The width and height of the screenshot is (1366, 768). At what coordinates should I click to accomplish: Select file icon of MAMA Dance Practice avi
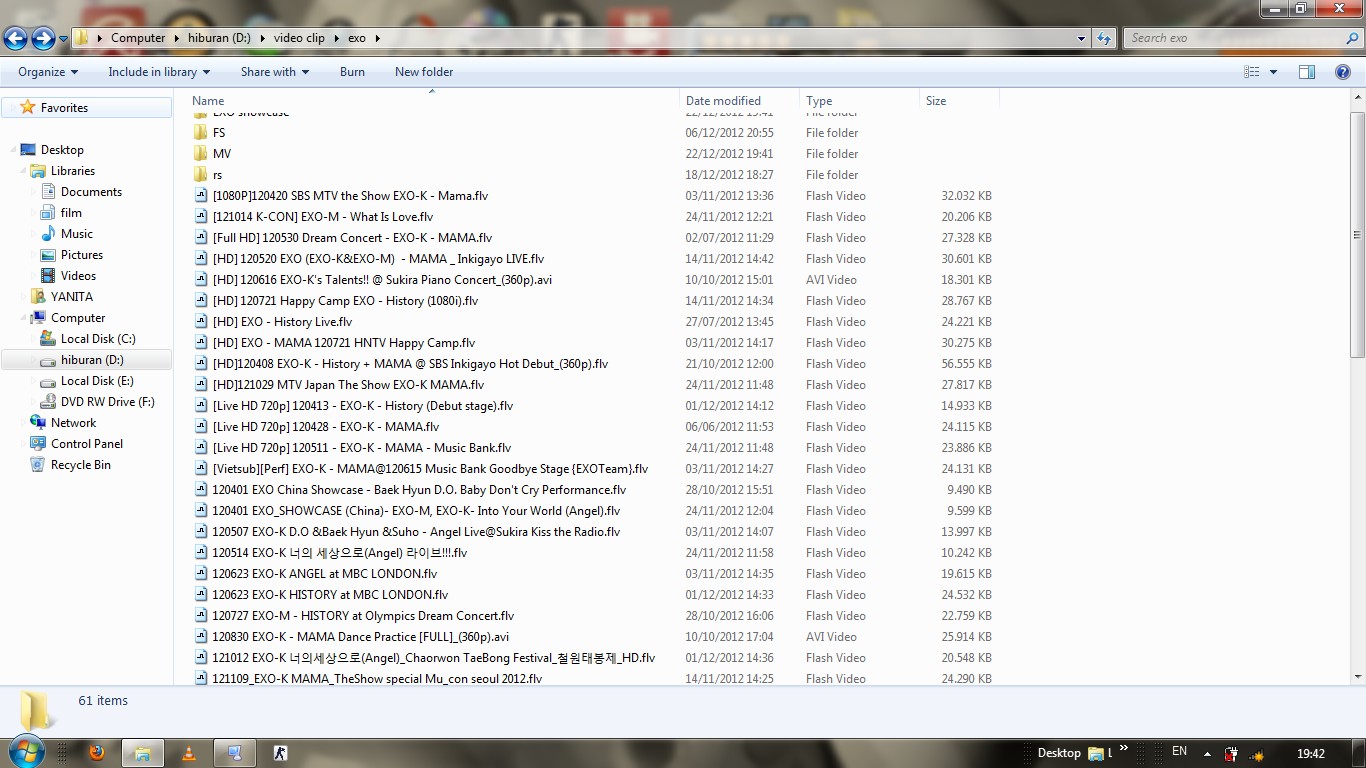(x=201, y=637)
